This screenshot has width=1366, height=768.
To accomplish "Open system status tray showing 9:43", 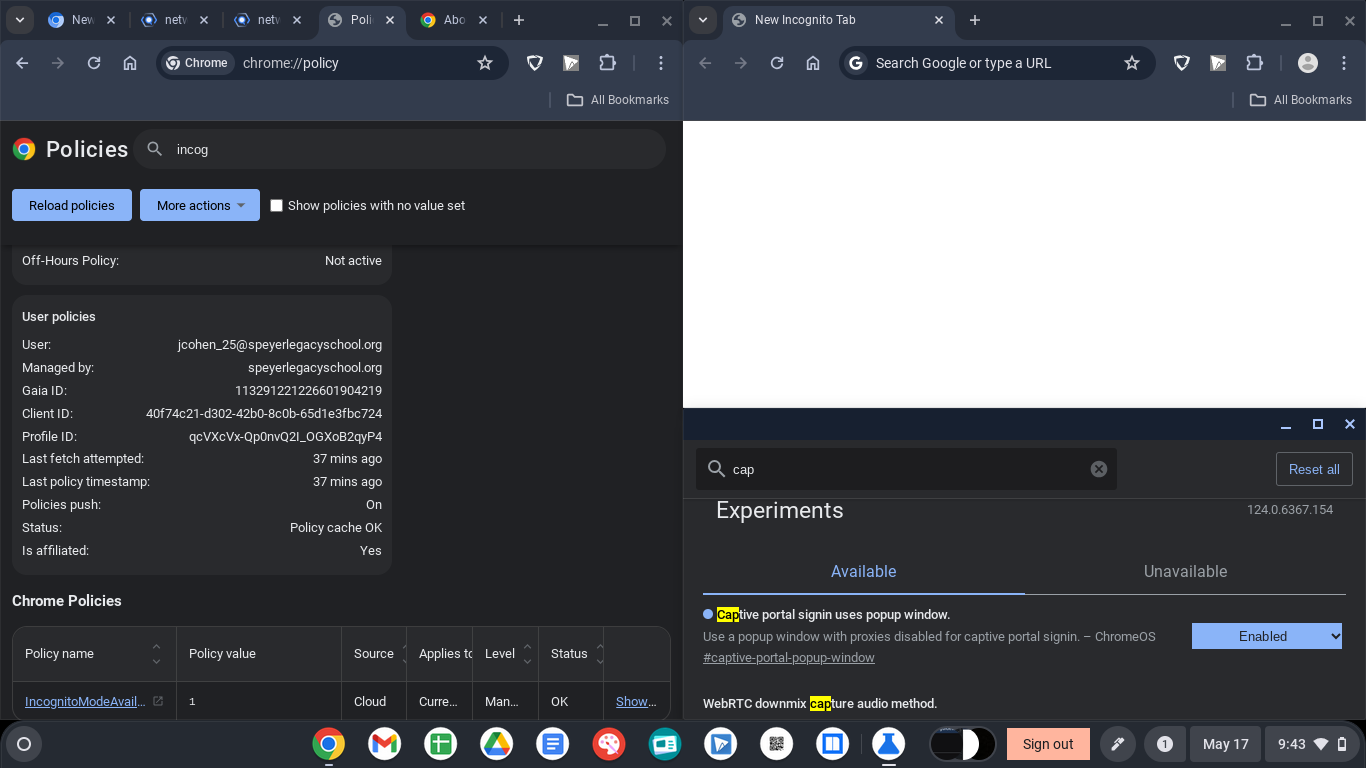I will (x=1312, y=744).
